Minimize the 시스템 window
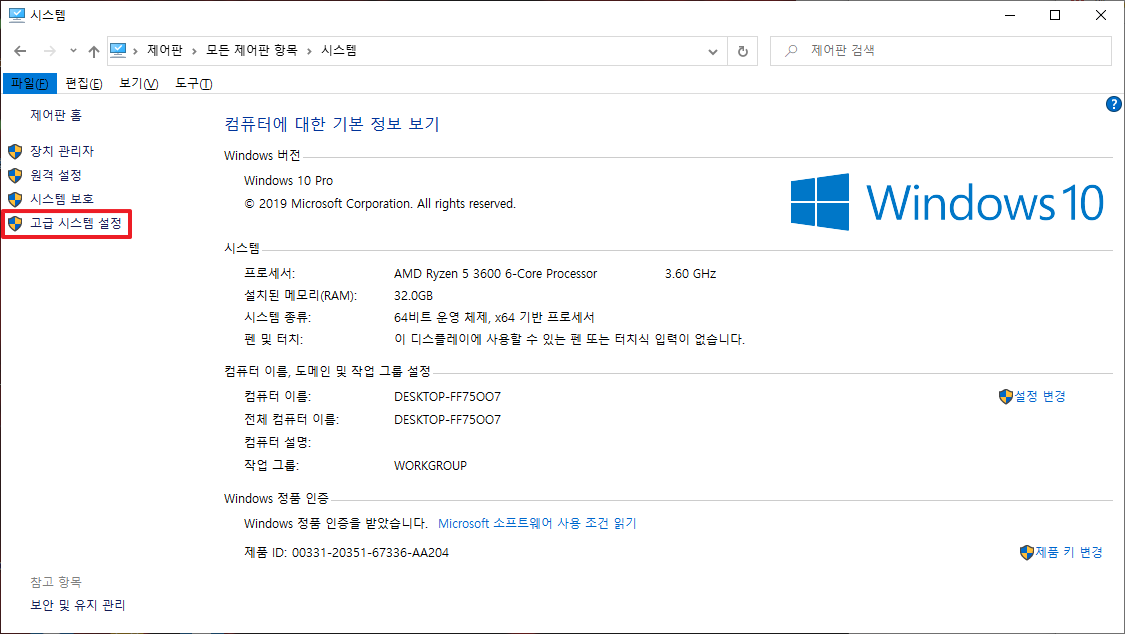The image size is (1125, 634). 1010,15
